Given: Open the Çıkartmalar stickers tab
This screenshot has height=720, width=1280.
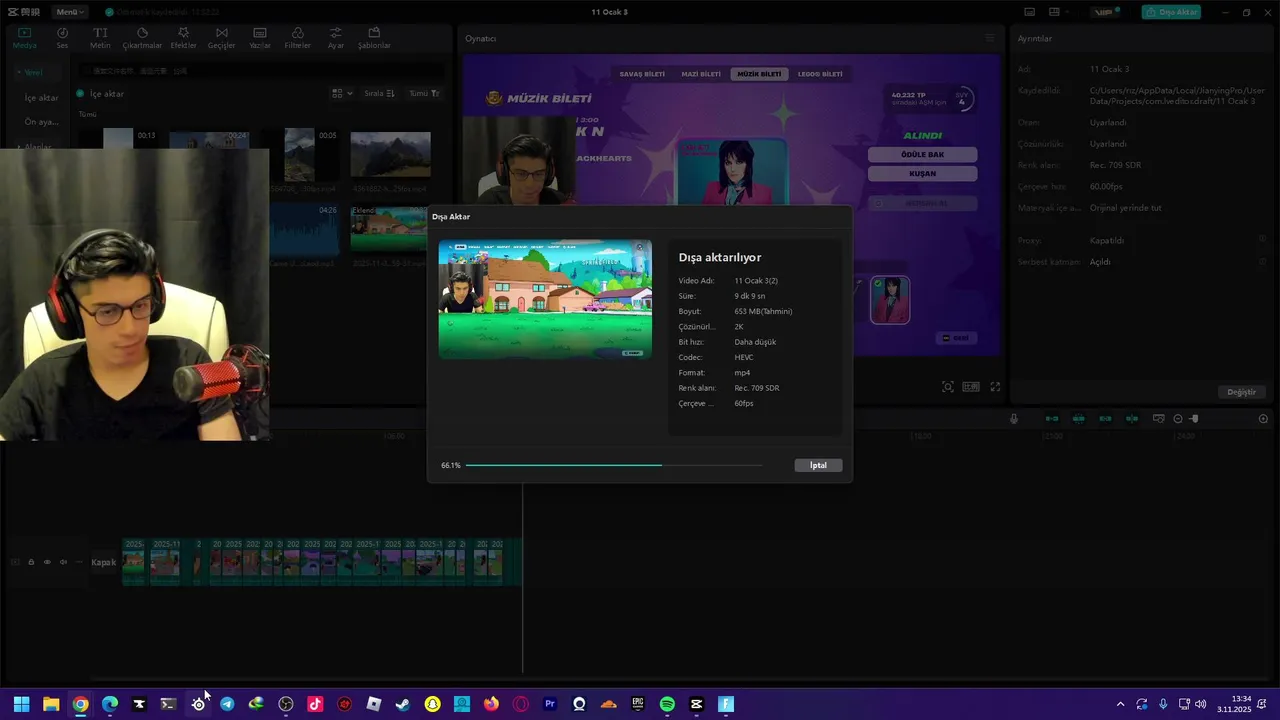Looking at the screenshot, I should [x=142, y=38].
